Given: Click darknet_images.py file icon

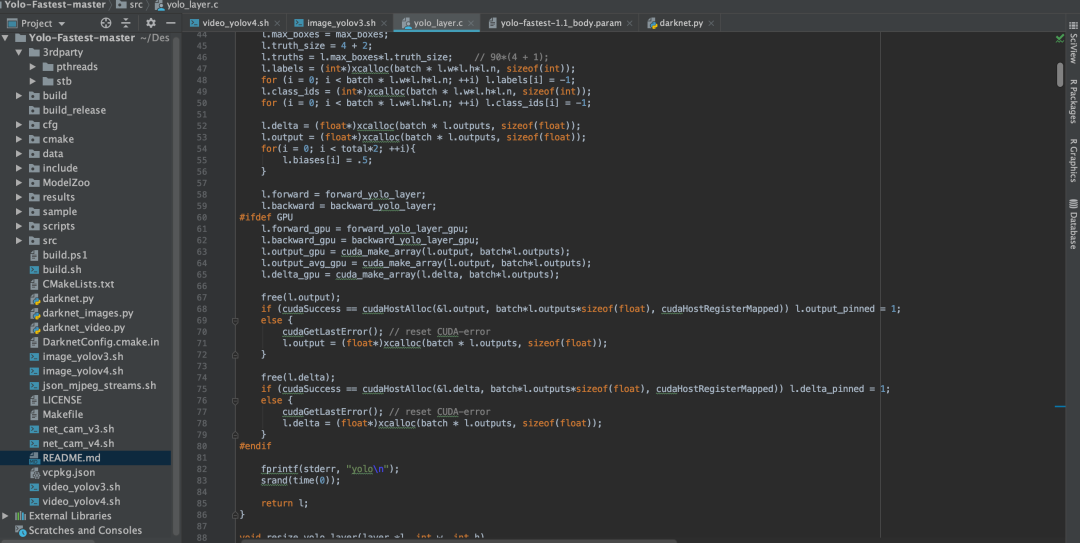Looking at the screenshot, I should coord(35,313).
